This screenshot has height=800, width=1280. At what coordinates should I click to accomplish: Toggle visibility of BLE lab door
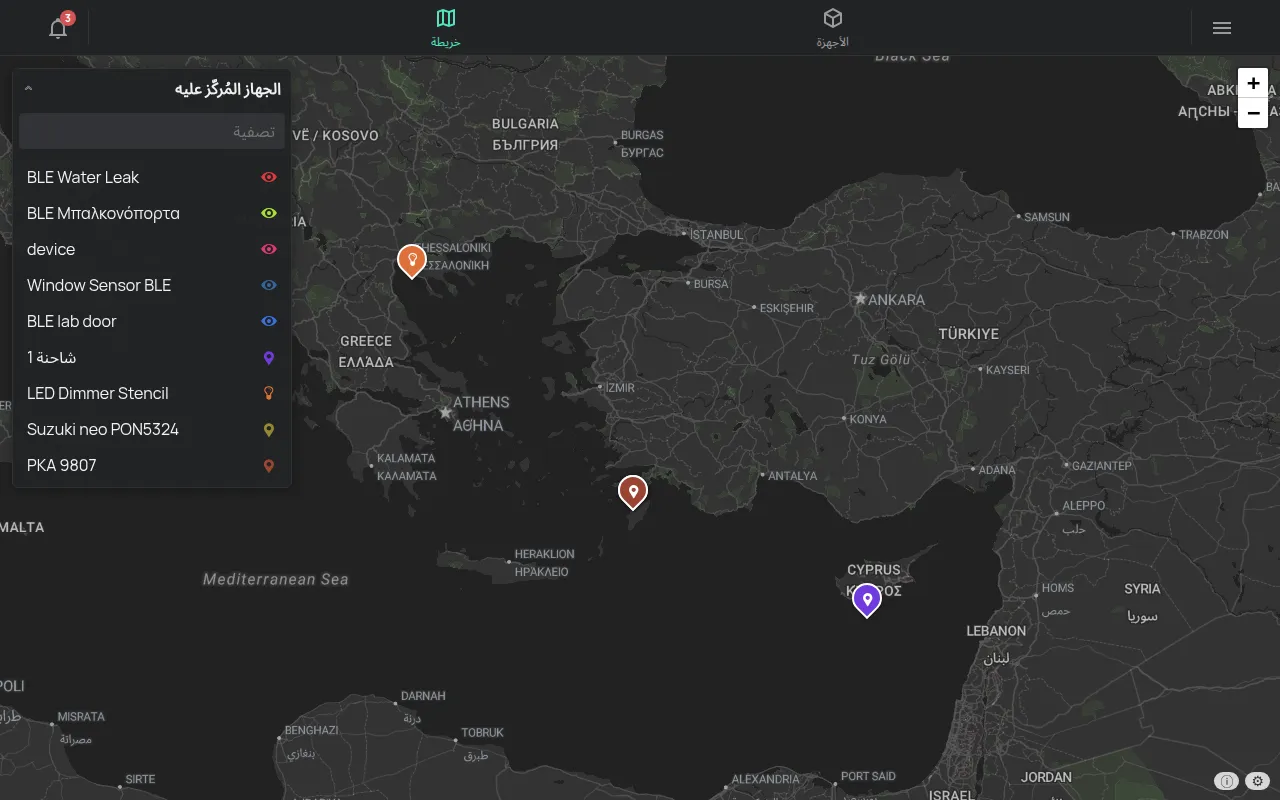268,321
